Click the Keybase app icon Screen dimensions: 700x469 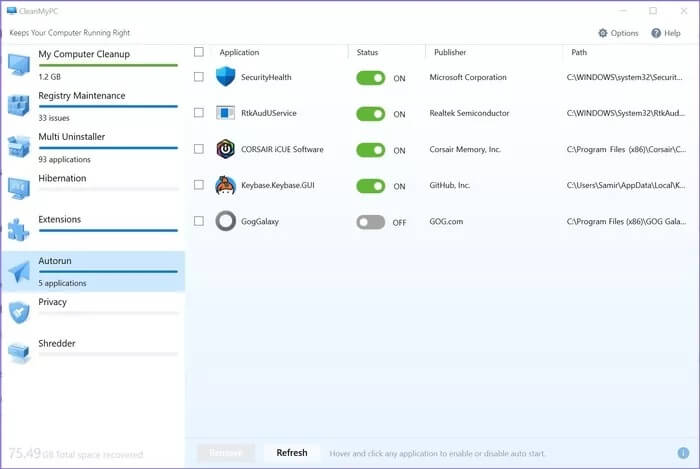(225, 185)
